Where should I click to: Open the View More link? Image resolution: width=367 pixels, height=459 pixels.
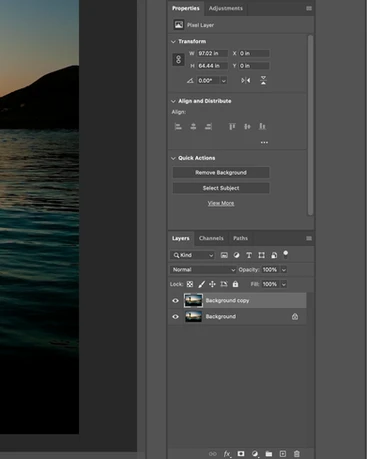tap(221, 203)
